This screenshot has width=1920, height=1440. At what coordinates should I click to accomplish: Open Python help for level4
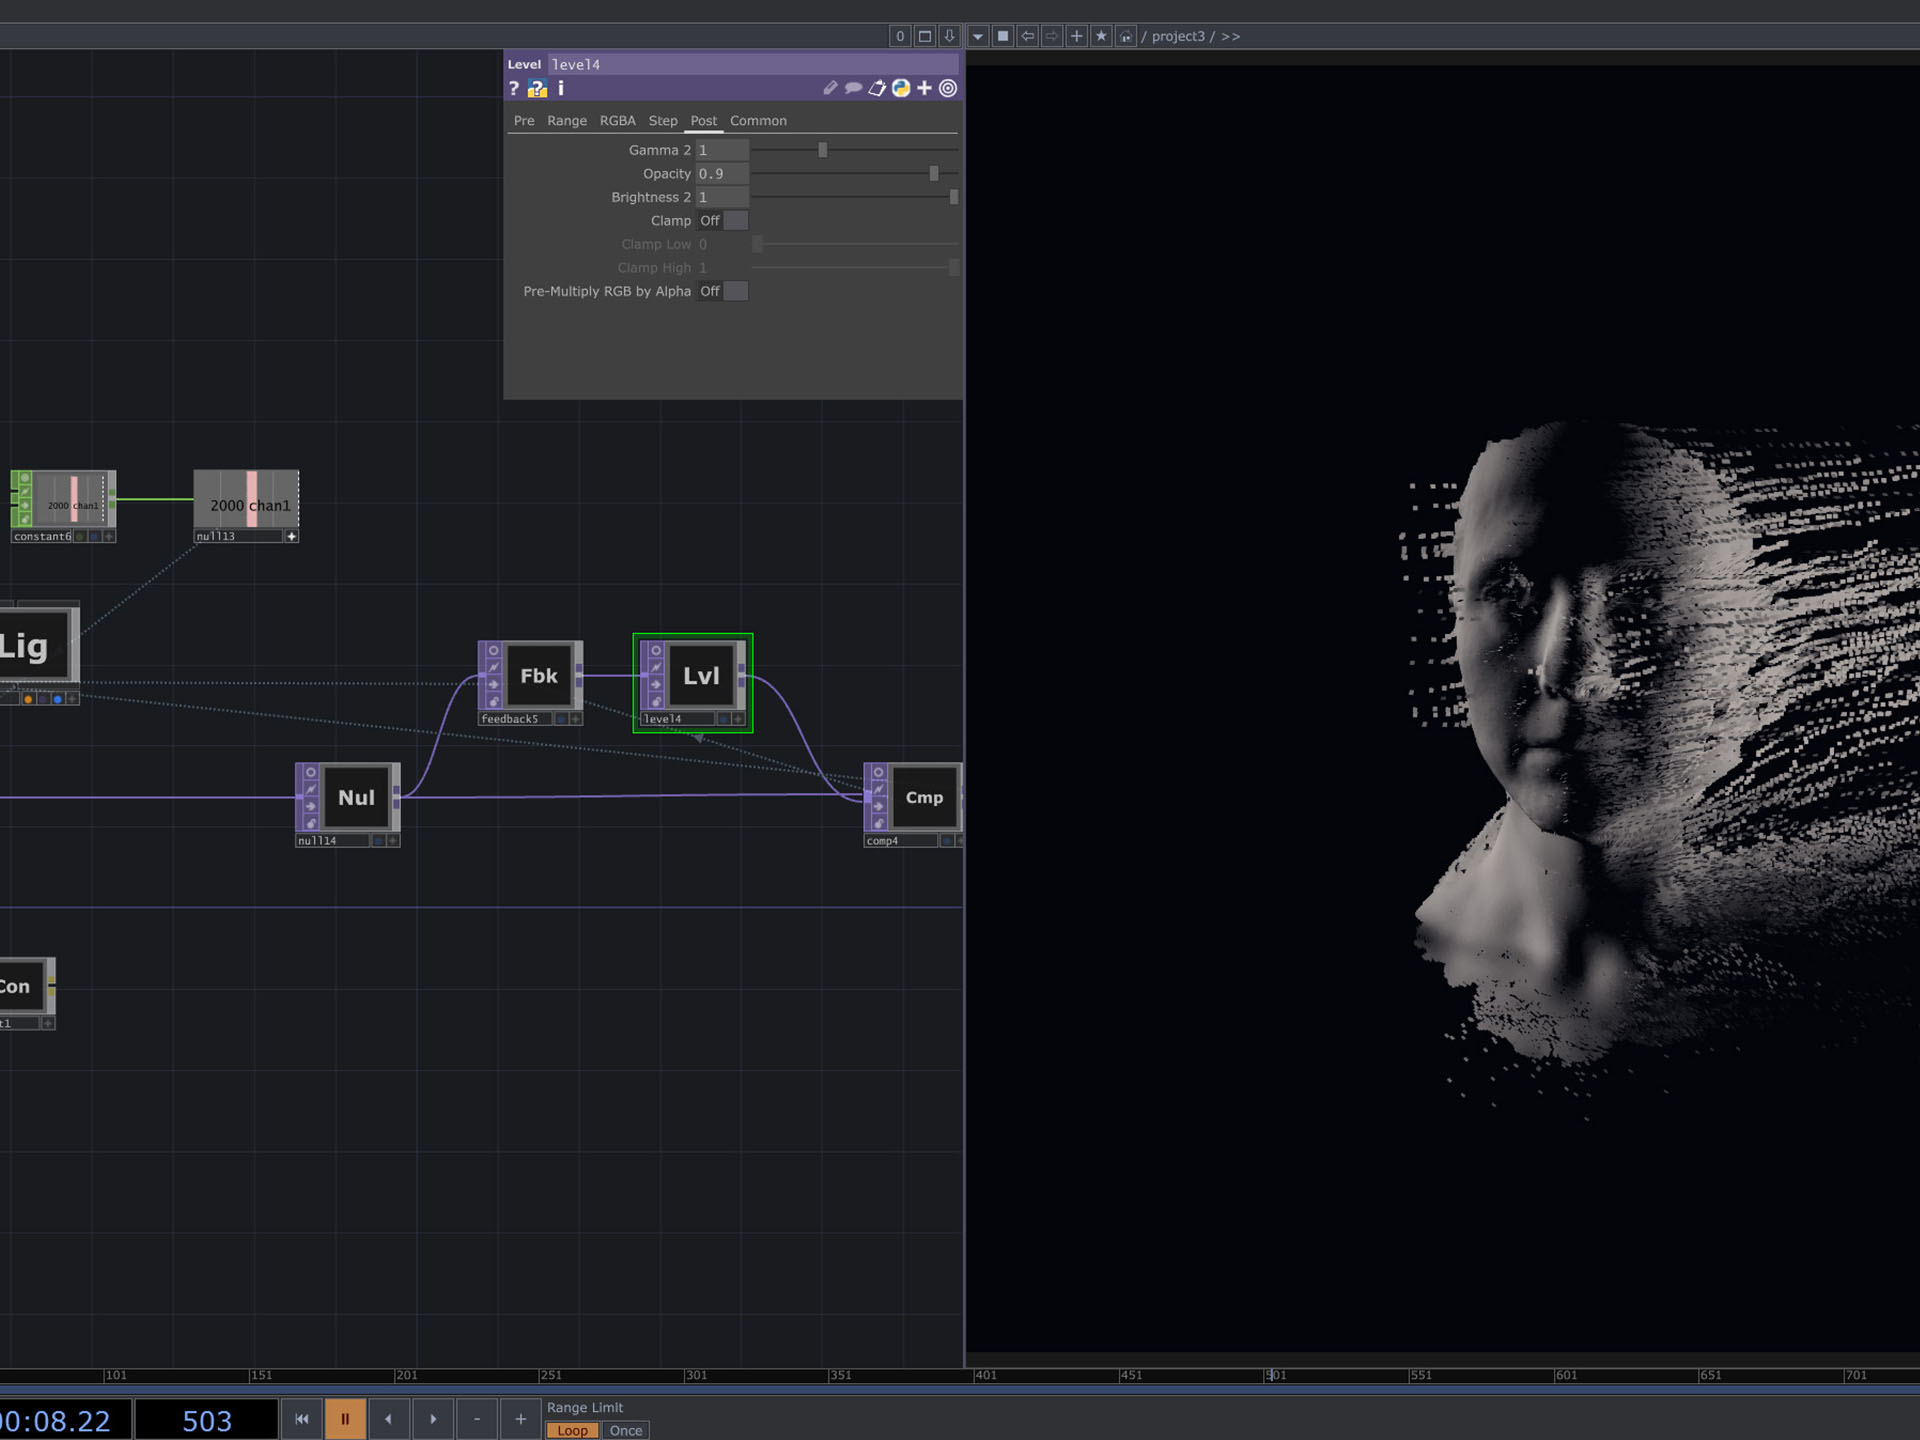click(x=538, y=89)
